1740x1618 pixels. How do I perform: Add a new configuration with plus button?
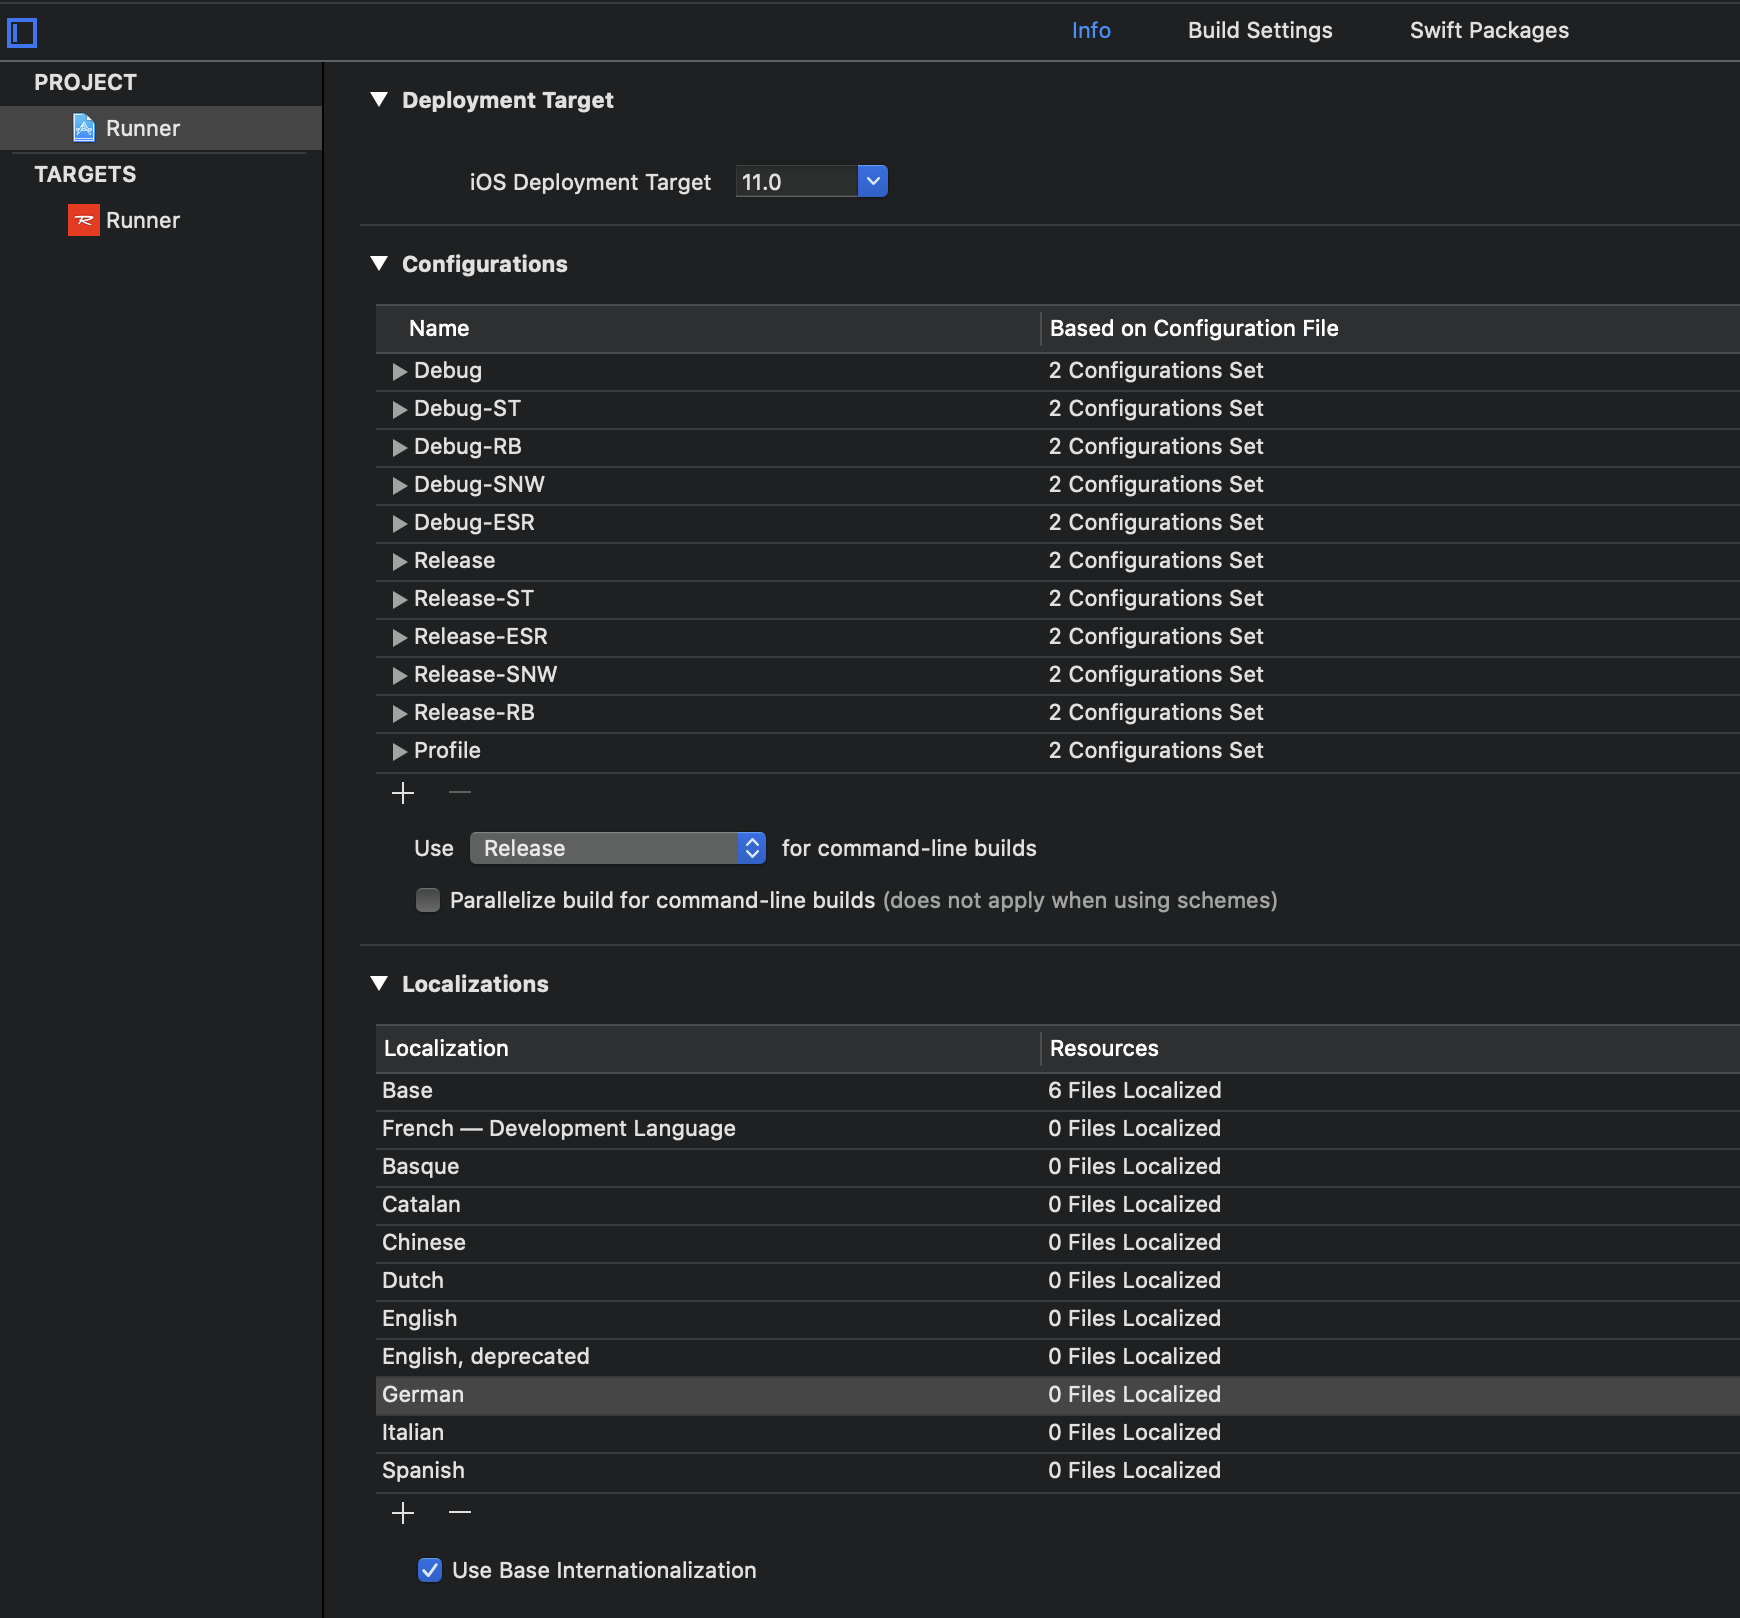click(403, 793)
